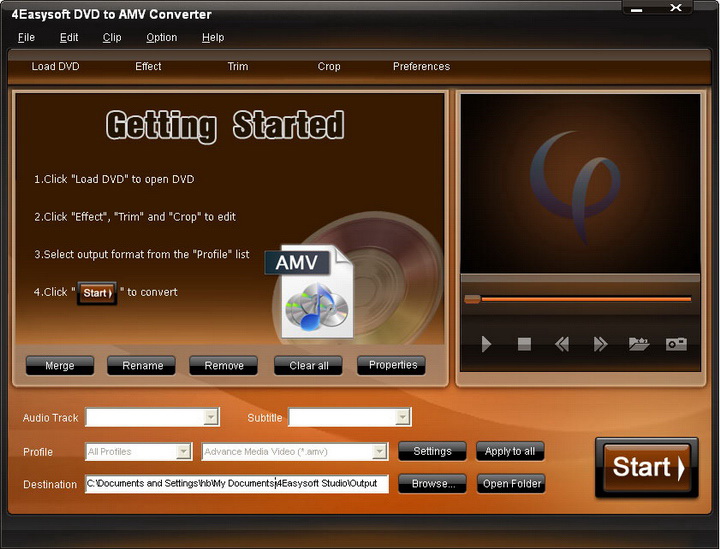Open the Trim tool

click(x=238, y=67)
